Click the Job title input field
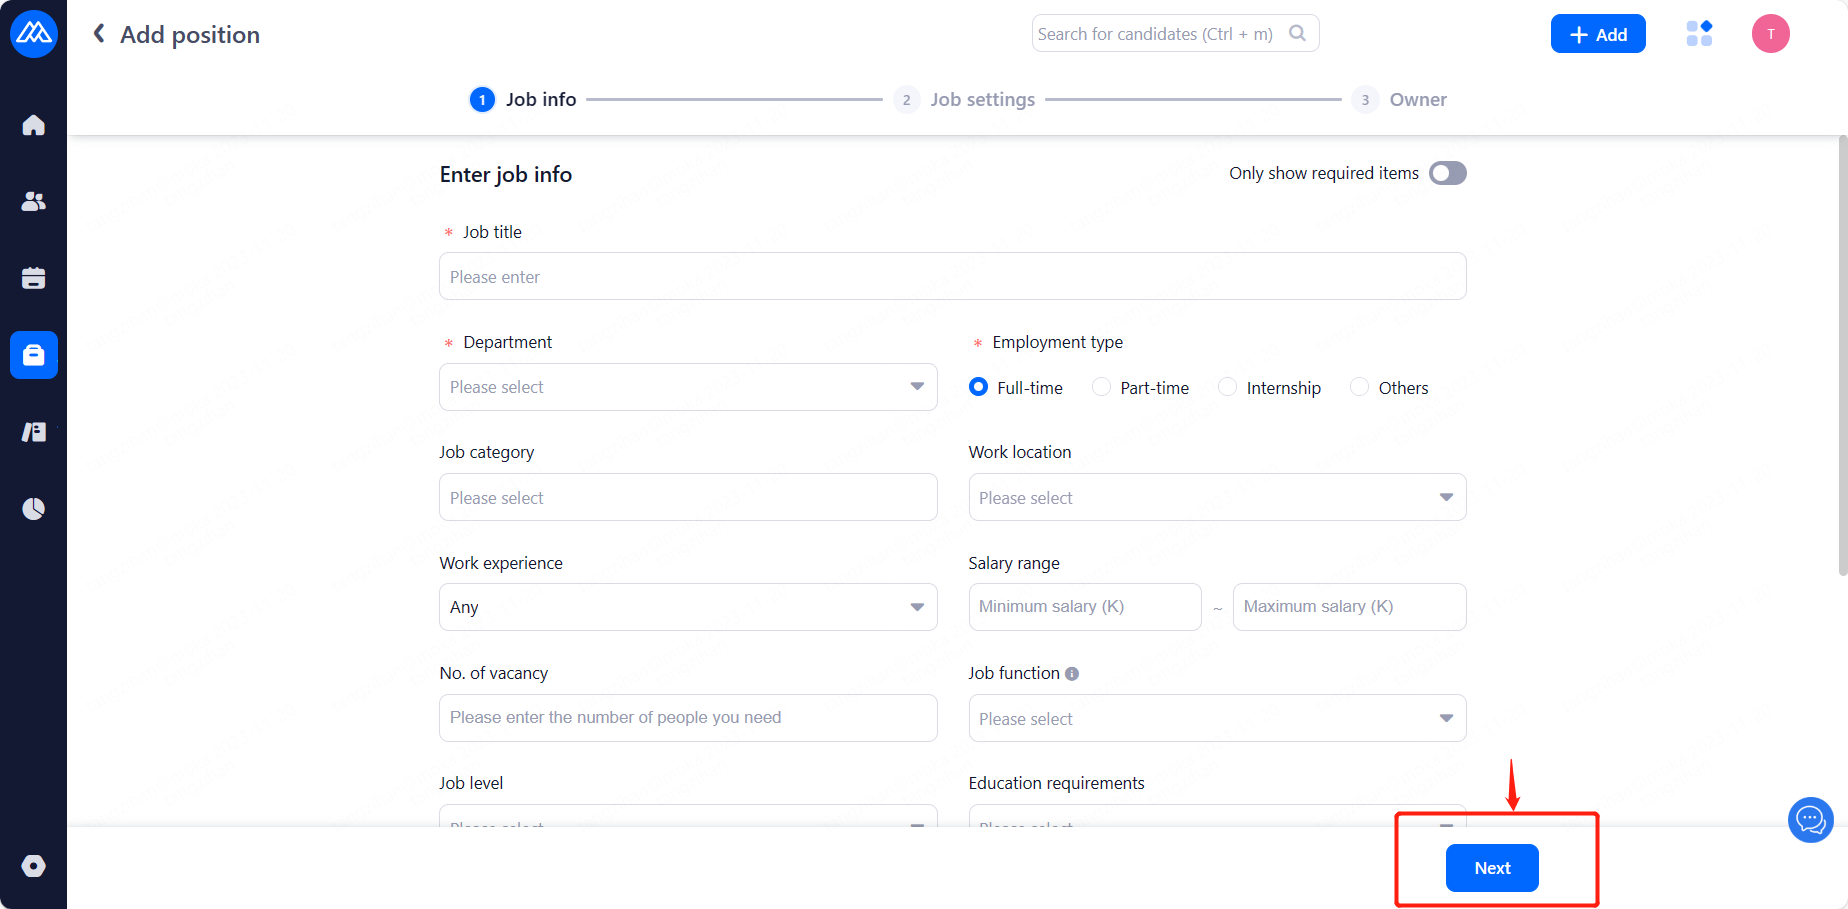This screenshot has height=909, width=1848. tap(952, 277)
